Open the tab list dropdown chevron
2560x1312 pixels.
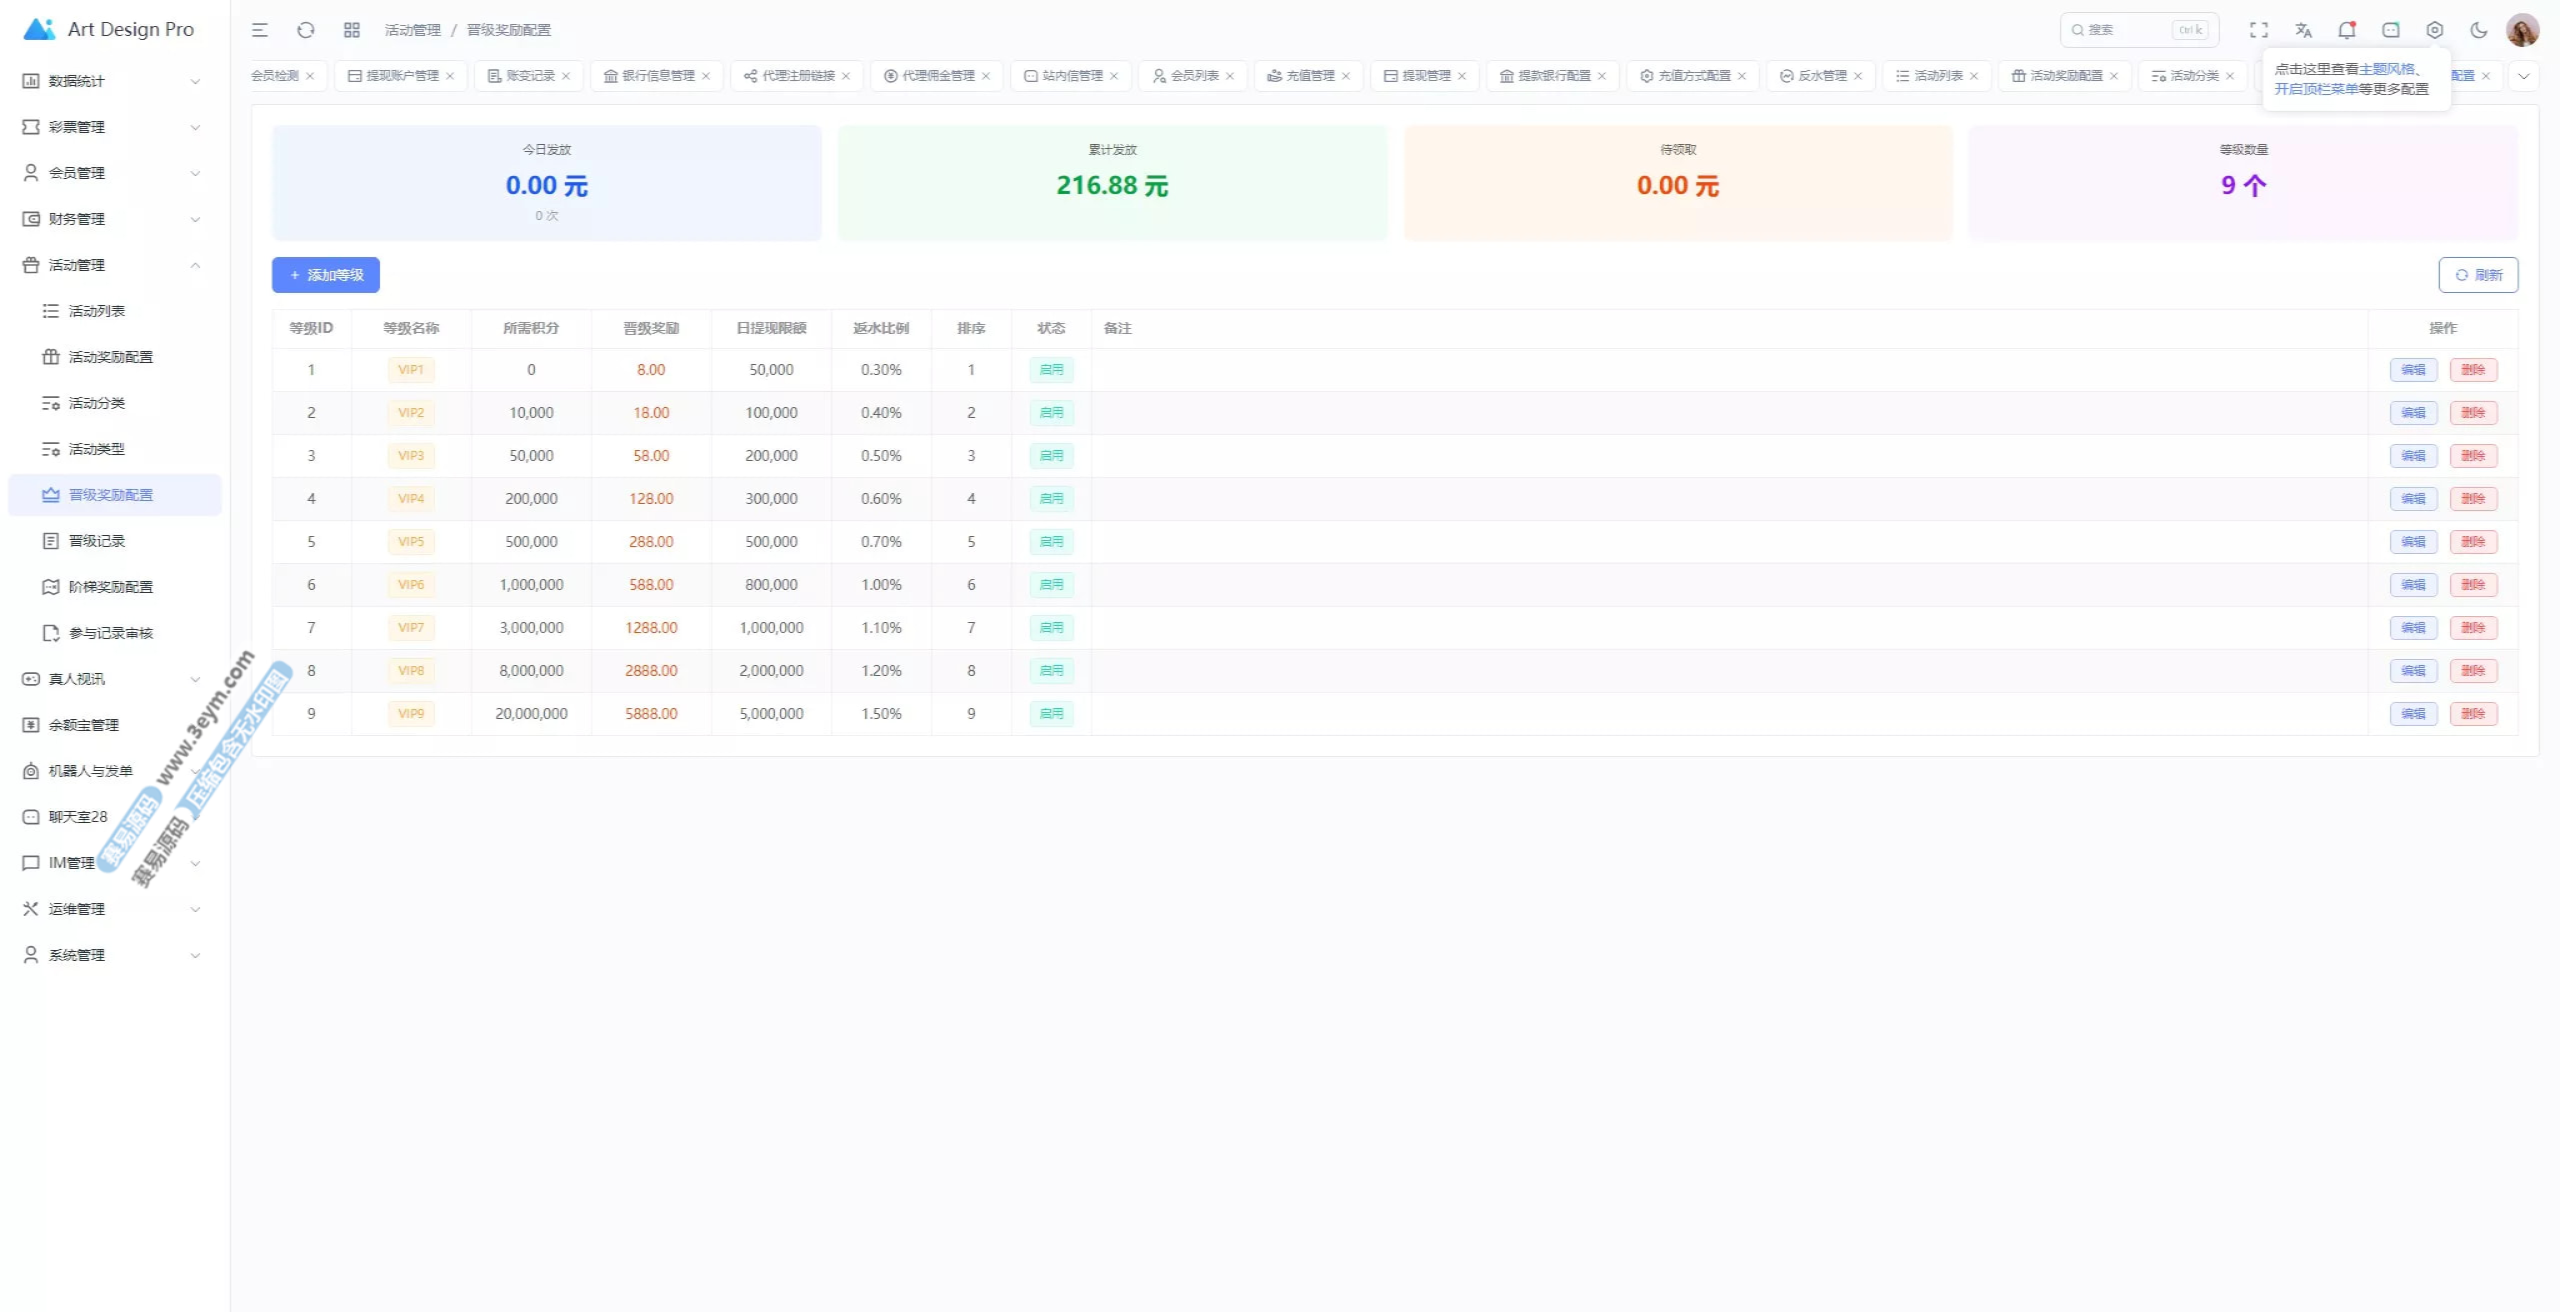tap(2524, 76)
